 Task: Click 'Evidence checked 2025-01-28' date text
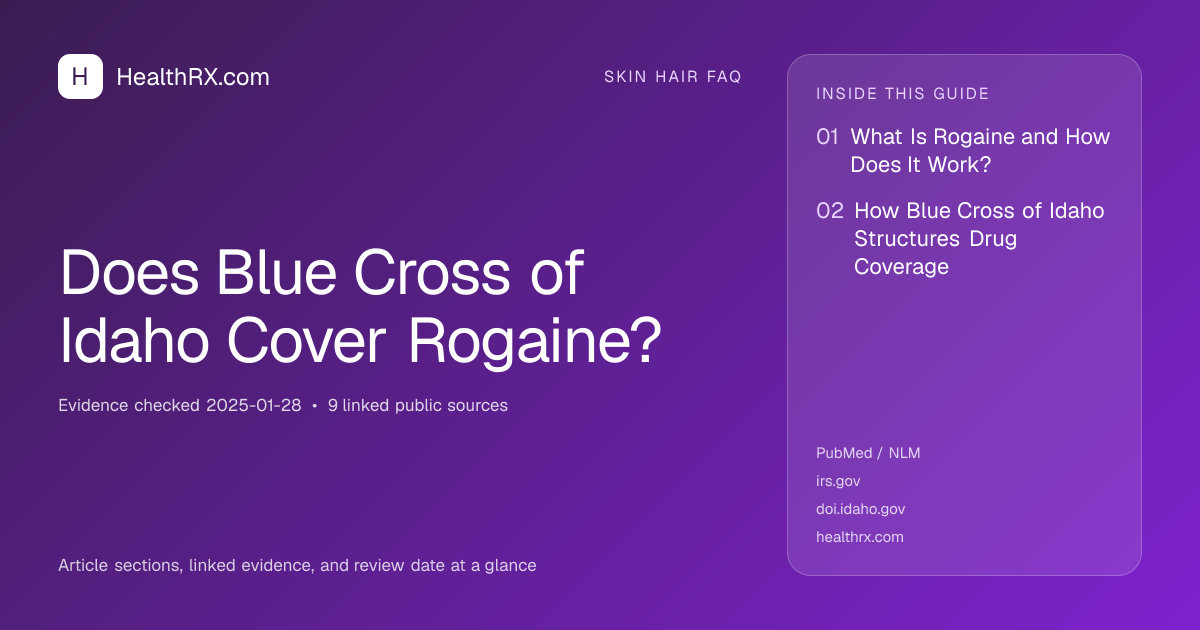180,406
